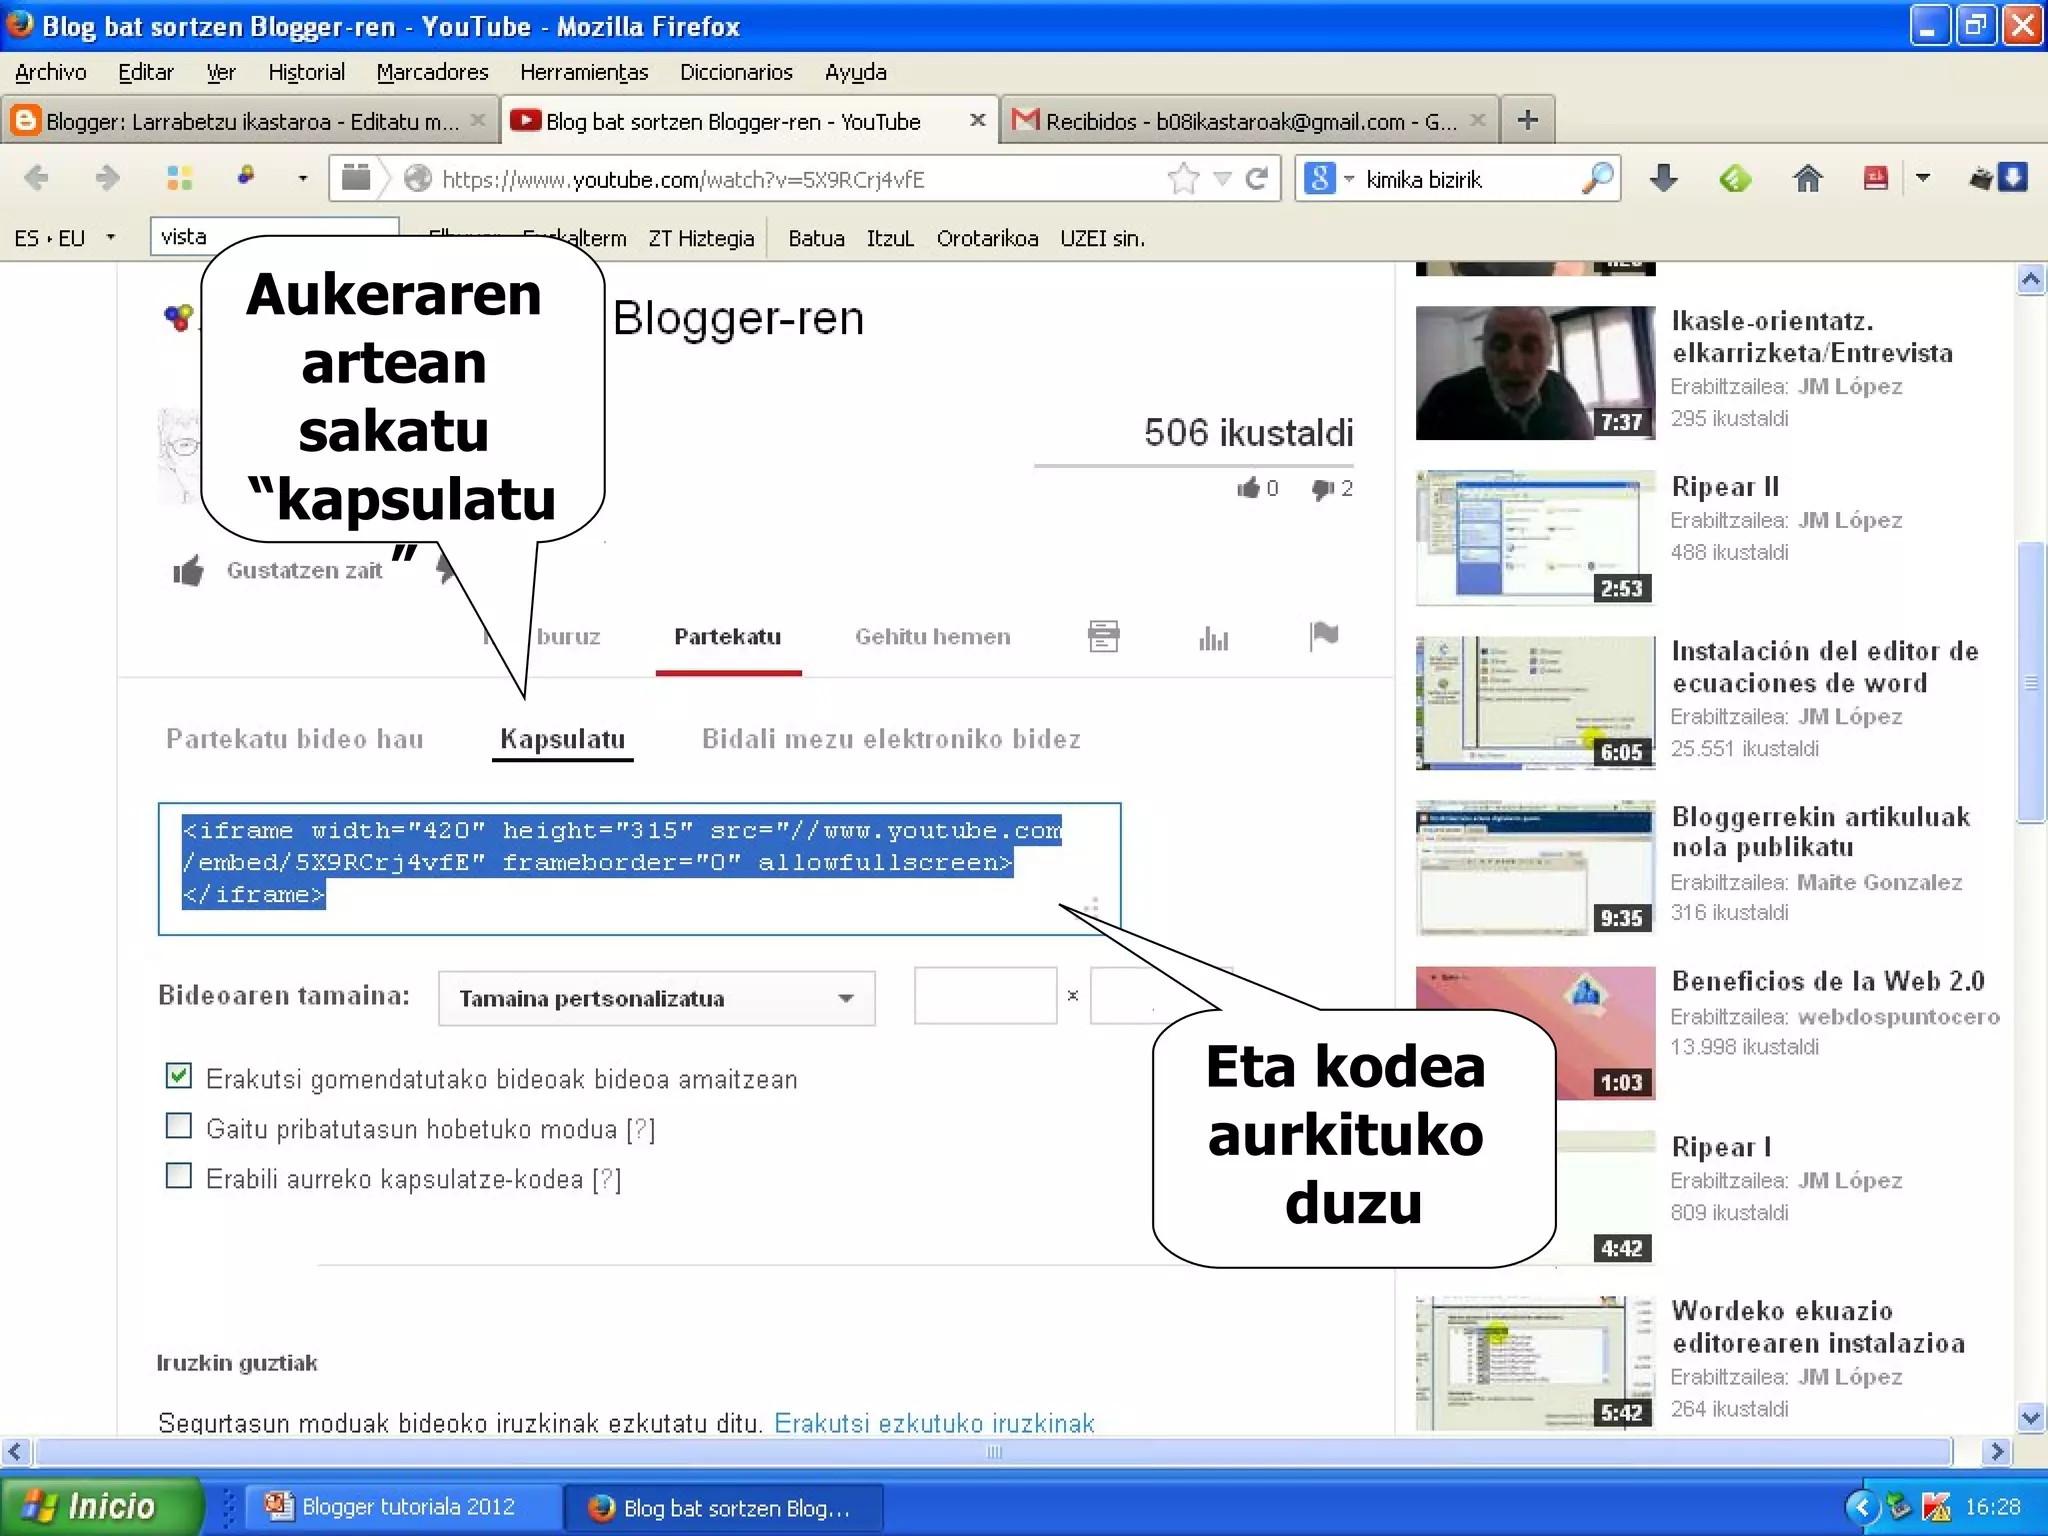This screenshot has width=2048, height=1536.
Task: Open the Herramientas menu
Action: (584, 72)
